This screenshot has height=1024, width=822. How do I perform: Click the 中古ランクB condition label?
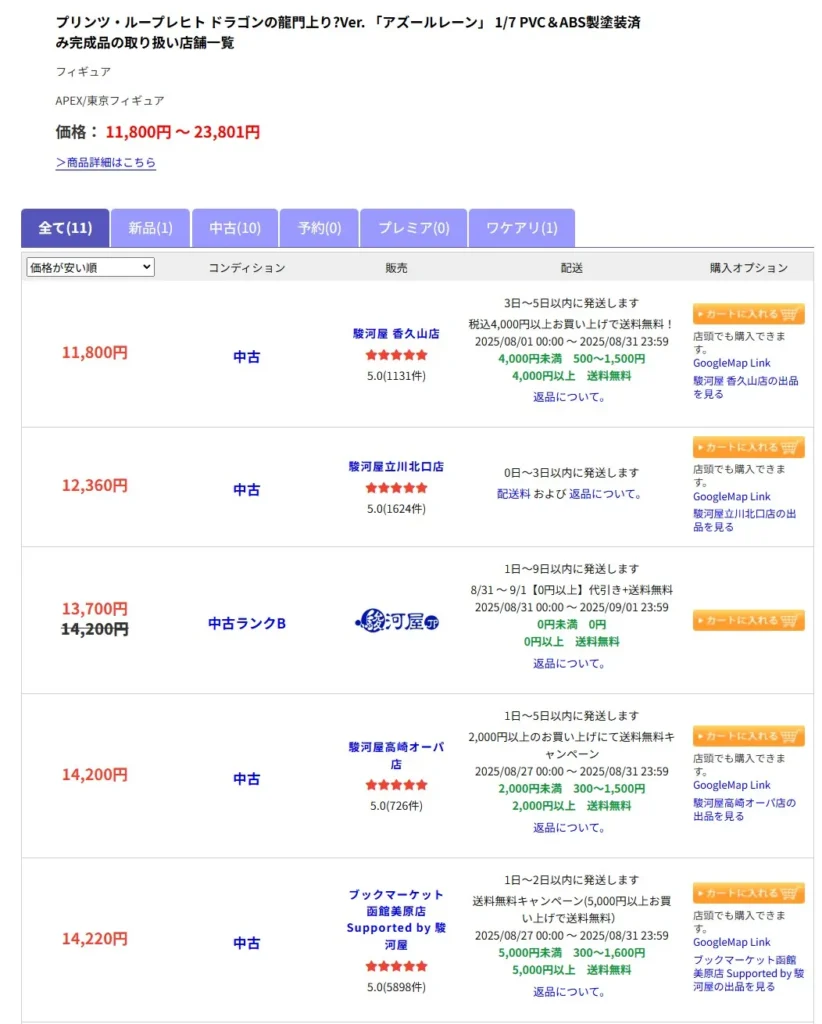click(x=247, y=624)
